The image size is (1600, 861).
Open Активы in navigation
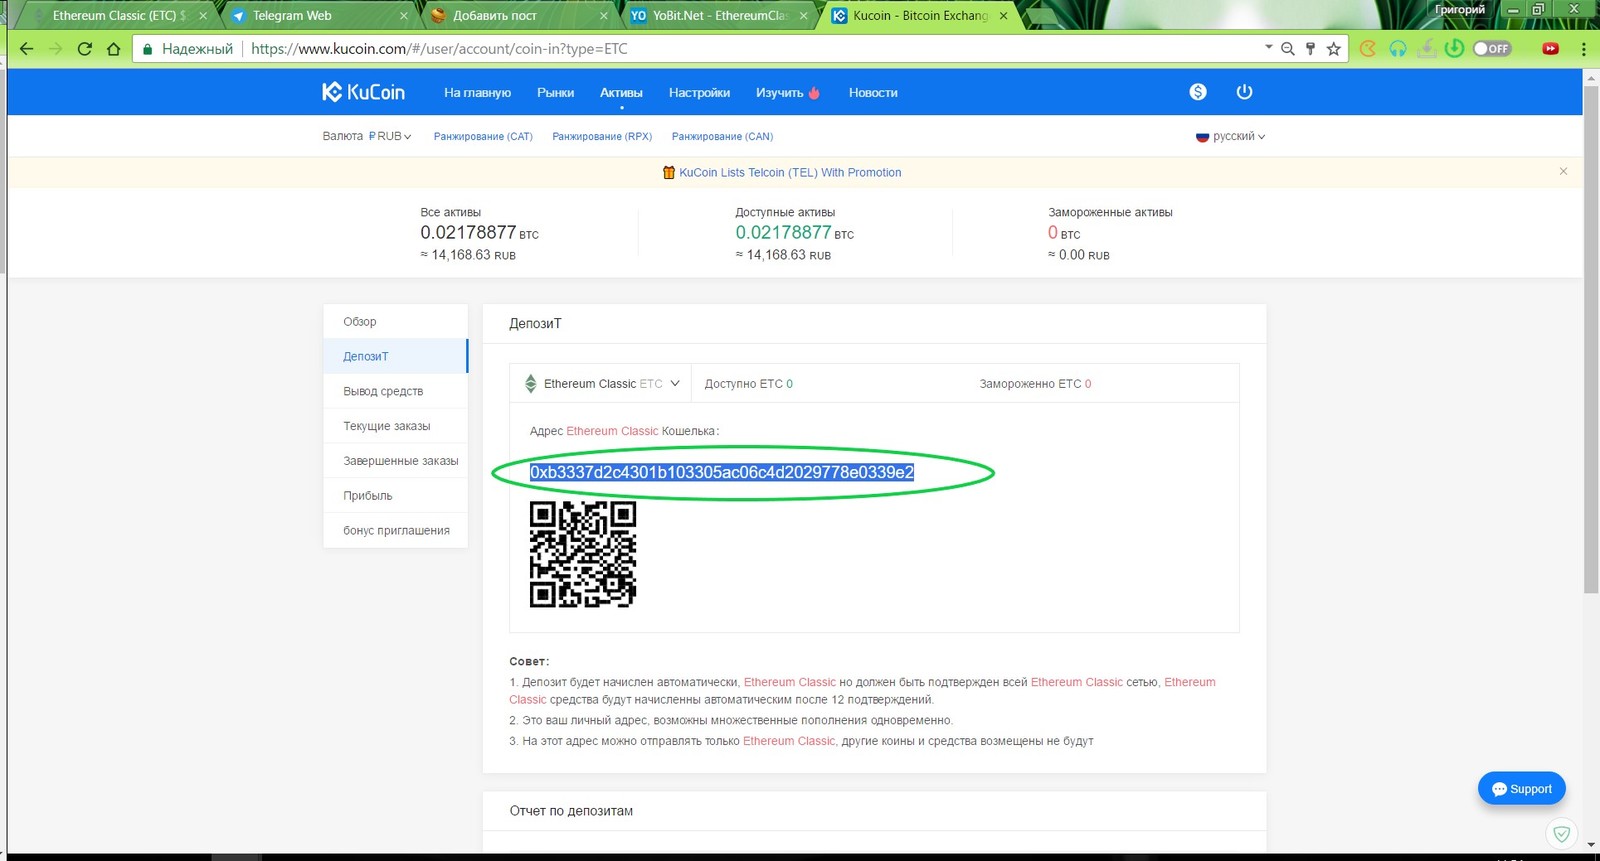coord(621,92)
